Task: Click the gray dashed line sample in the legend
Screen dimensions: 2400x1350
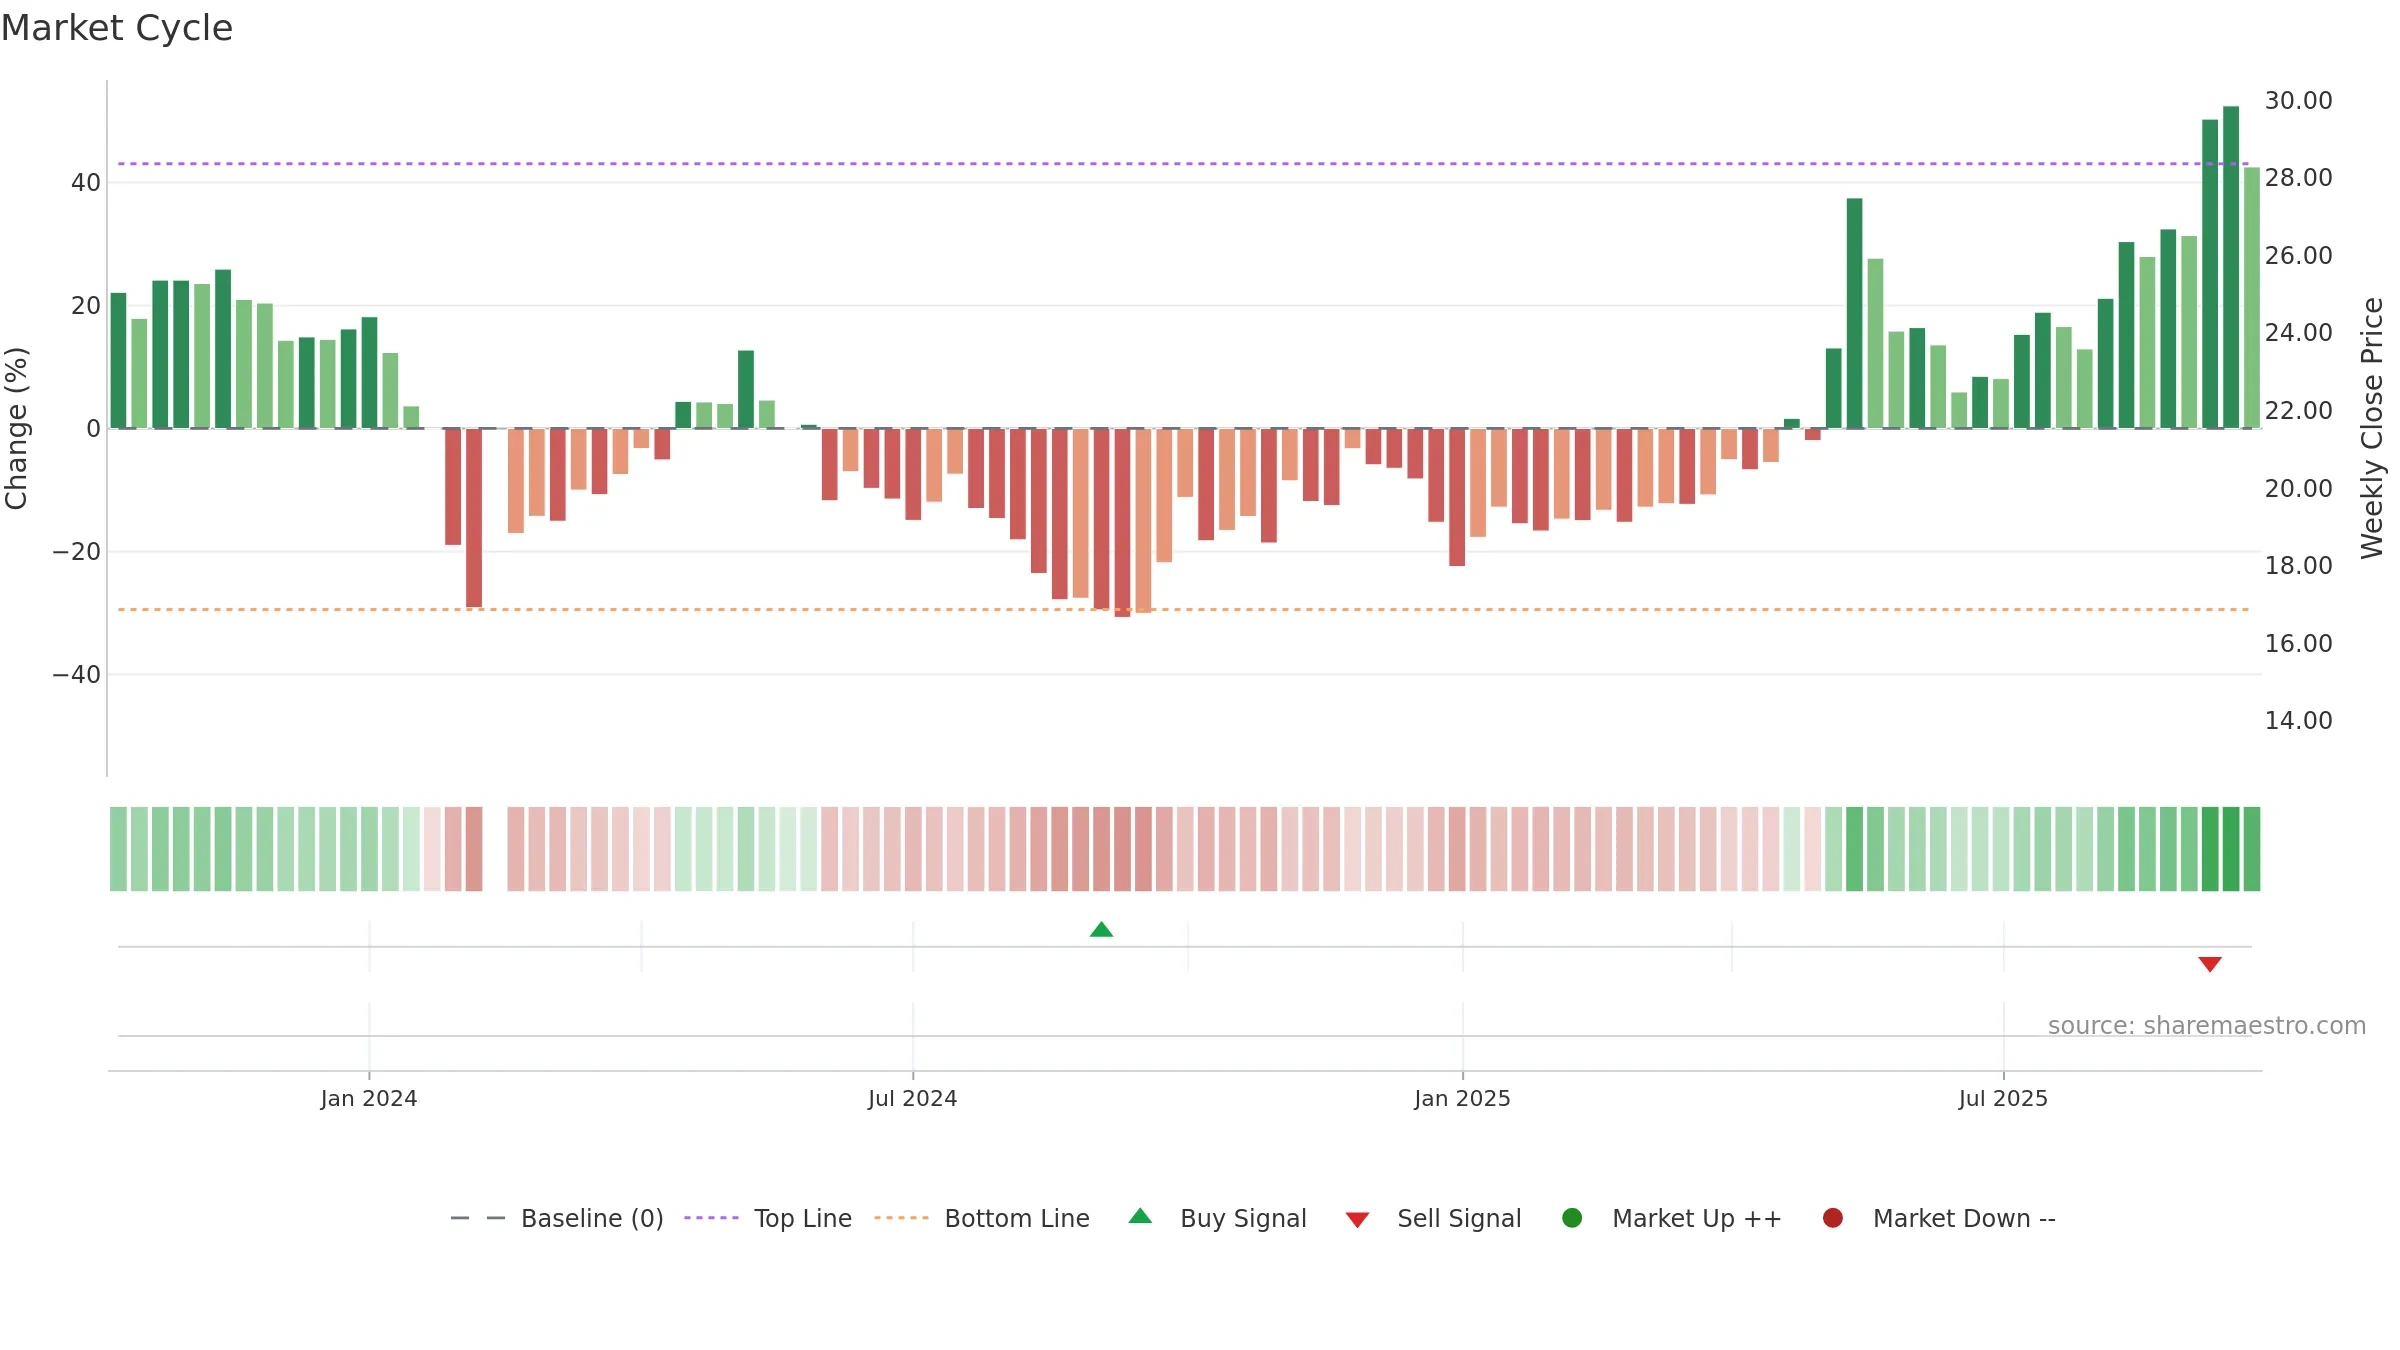Action: point(478,1218)
